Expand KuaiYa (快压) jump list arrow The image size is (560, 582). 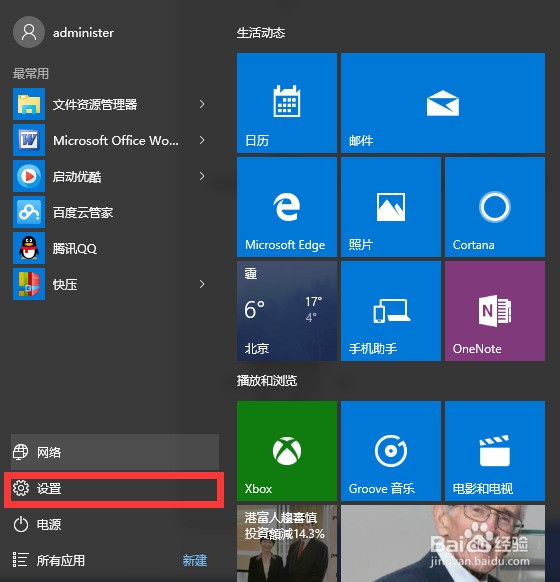point(202,284)
